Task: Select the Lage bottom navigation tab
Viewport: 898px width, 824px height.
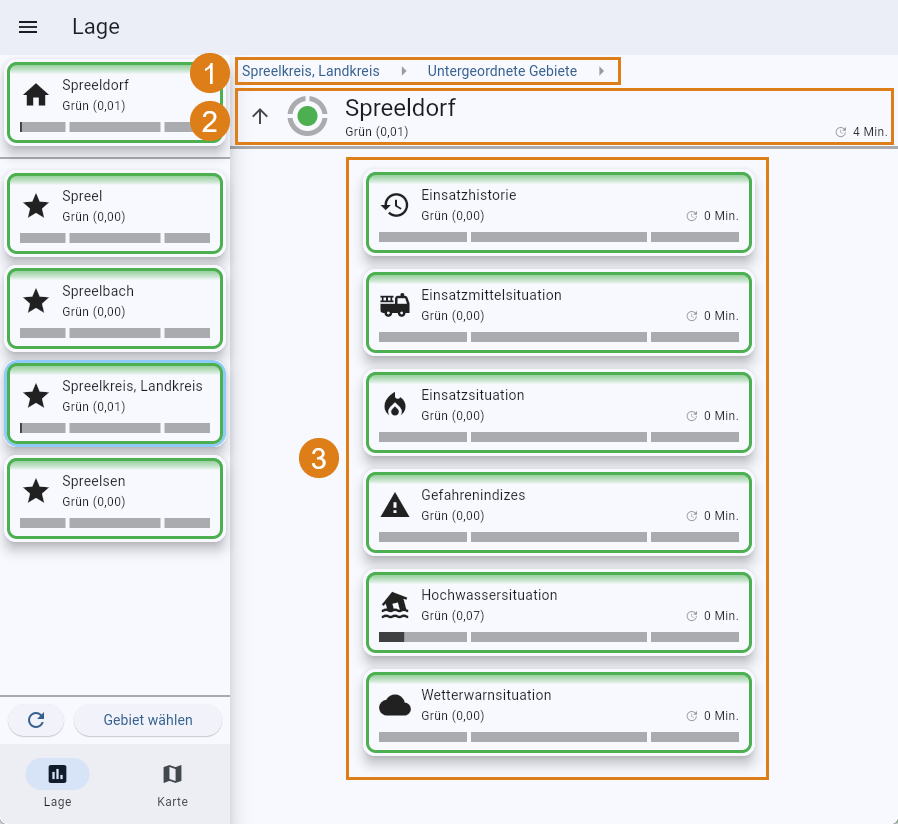Action: pyautogui.click(x=57, y=784)
